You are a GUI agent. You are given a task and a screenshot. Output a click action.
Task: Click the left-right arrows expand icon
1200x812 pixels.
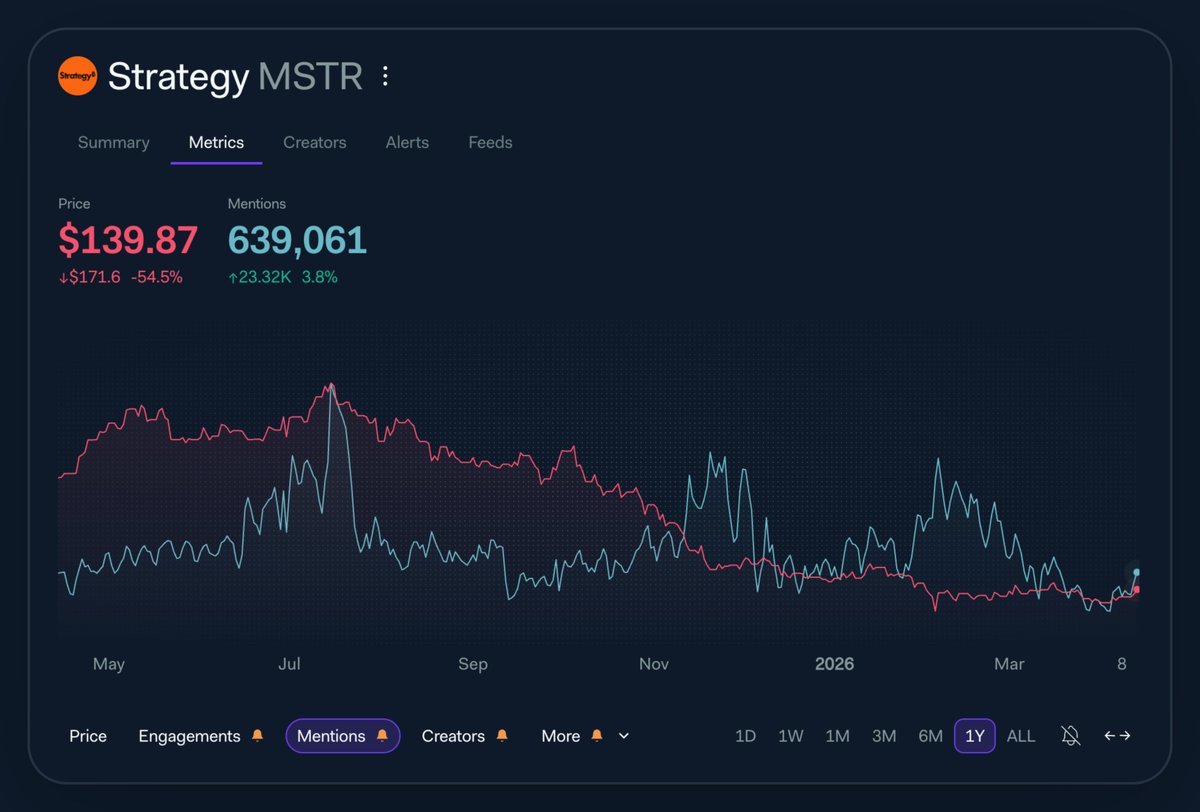click(1117, 736)
